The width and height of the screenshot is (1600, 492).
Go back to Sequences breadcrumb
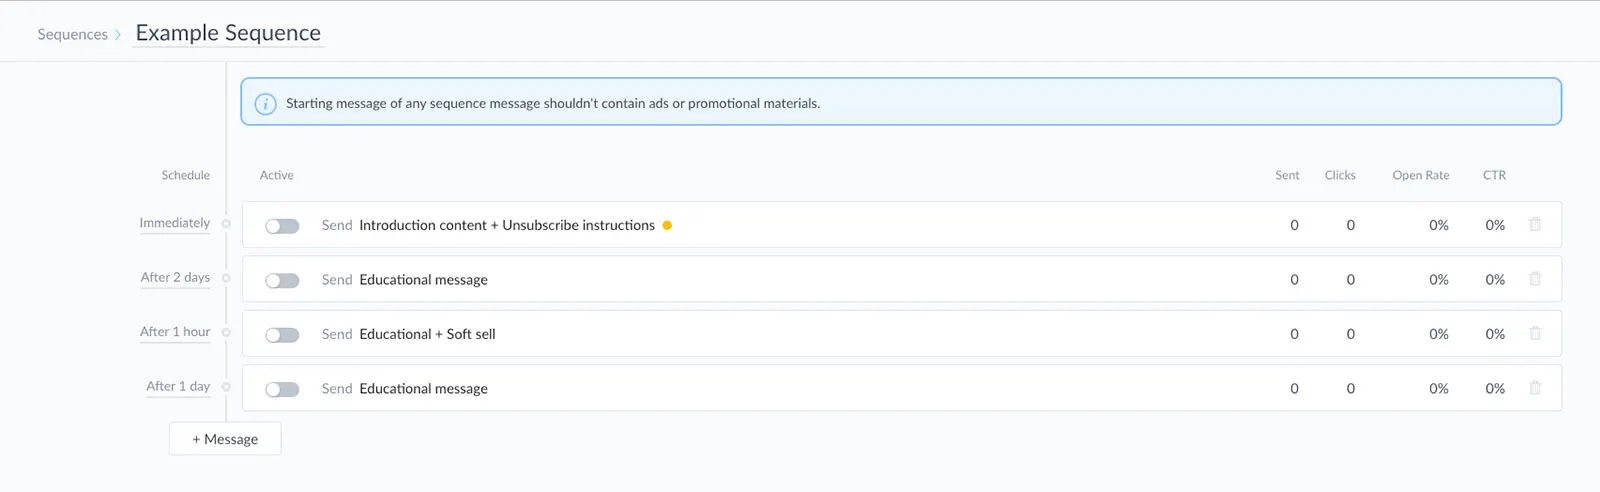pos(72,34)
